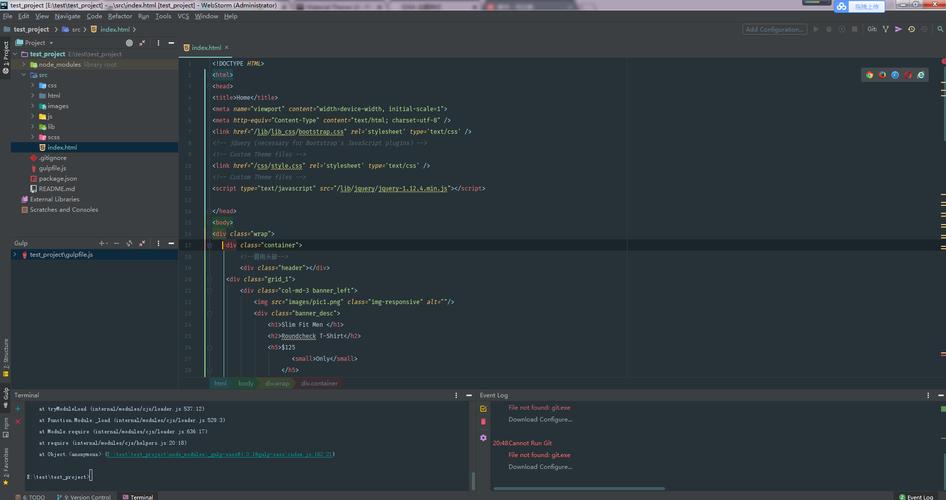The width and height of the screenshot is (946, 500).
Task: Hide the Terminal panel
Action: point(469,395)
